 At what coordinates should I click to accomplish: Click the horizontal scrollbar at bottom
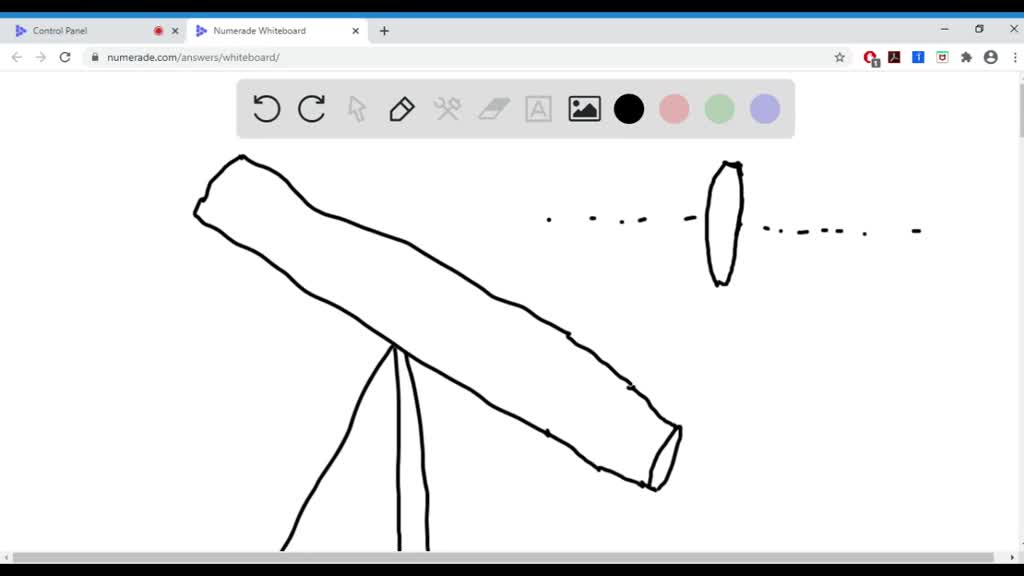[x=500, y=557]
